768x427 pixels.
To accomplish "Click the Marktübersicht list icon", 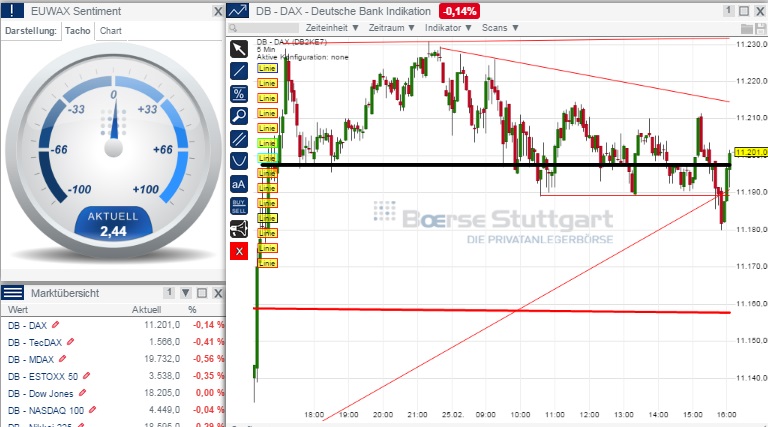I will pos(12,293).
